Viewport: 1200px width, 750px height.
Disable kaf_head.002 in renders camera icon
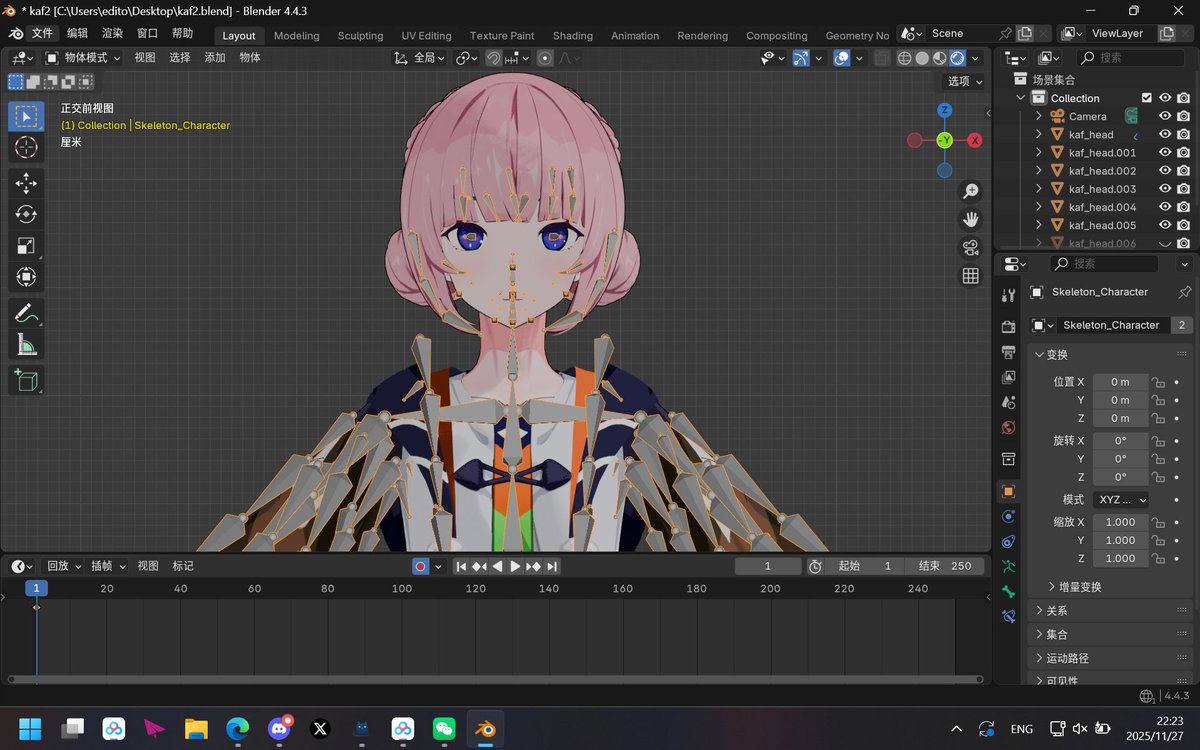click(x=1184, y=171)
